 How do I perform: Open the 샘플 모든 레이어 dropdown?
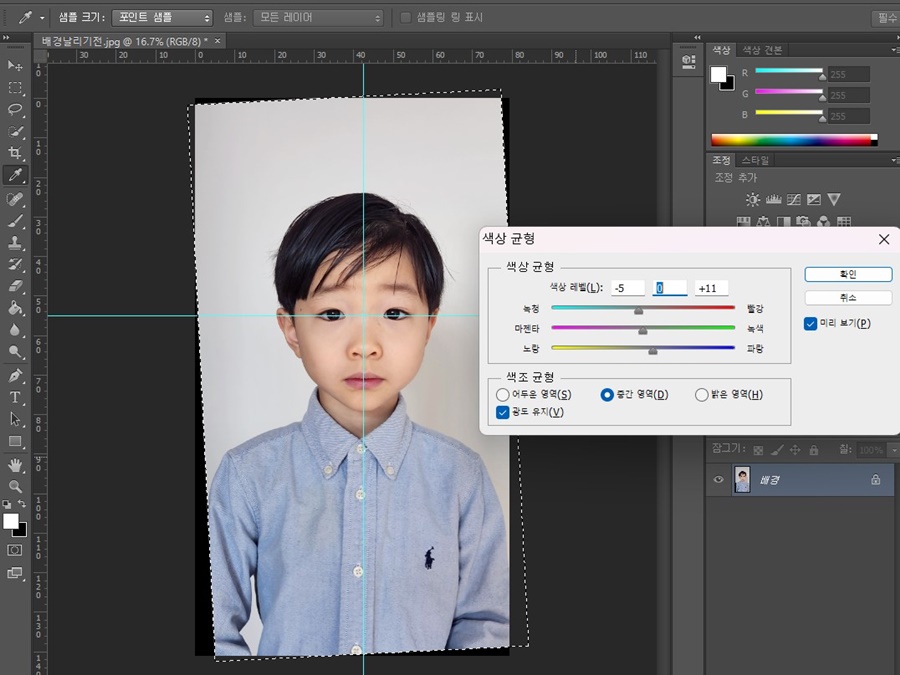[x=318, y=18]
